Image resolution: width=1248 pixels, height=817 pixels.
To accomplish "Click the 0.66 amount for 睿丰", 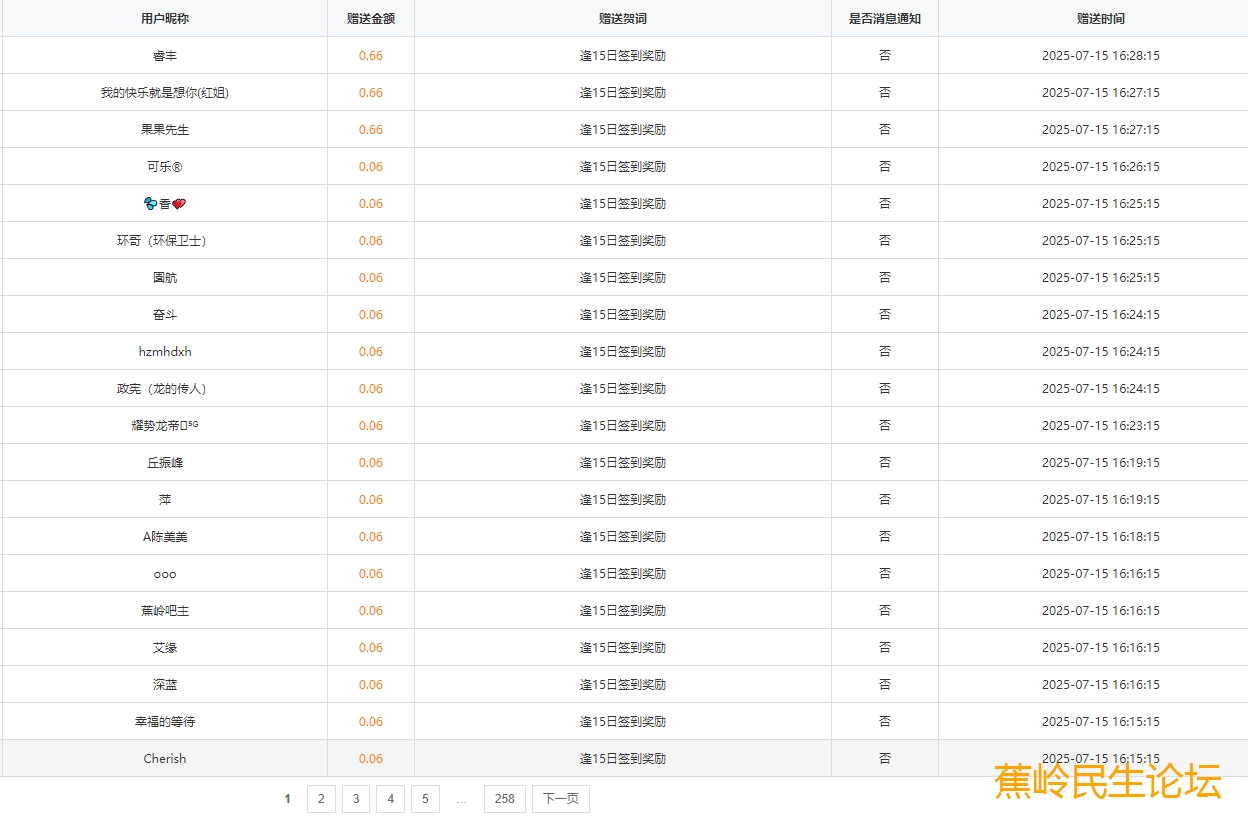I will point(371,56).
